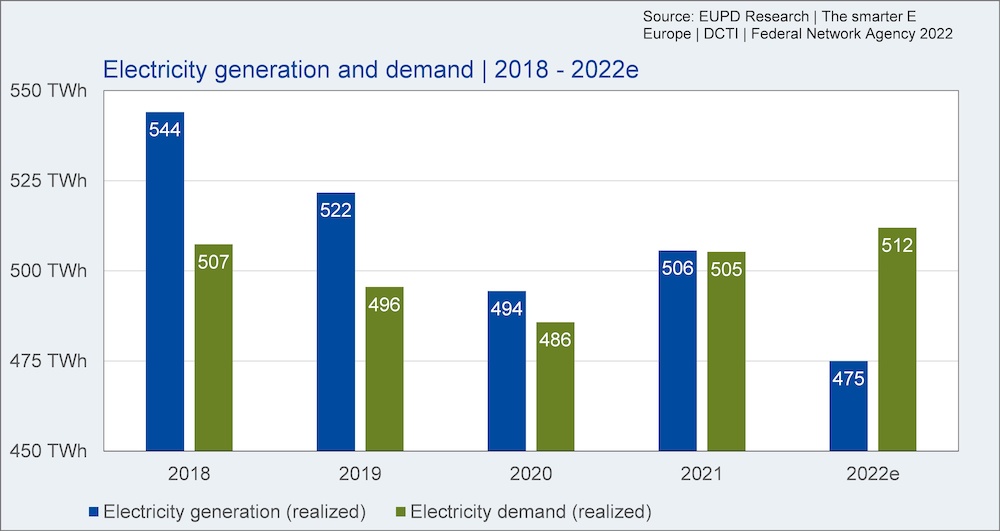This screenshot has width=1000, height=531.
Task: Click the blue 2022e bar labeled 475
Action: [x=849, y=406]
